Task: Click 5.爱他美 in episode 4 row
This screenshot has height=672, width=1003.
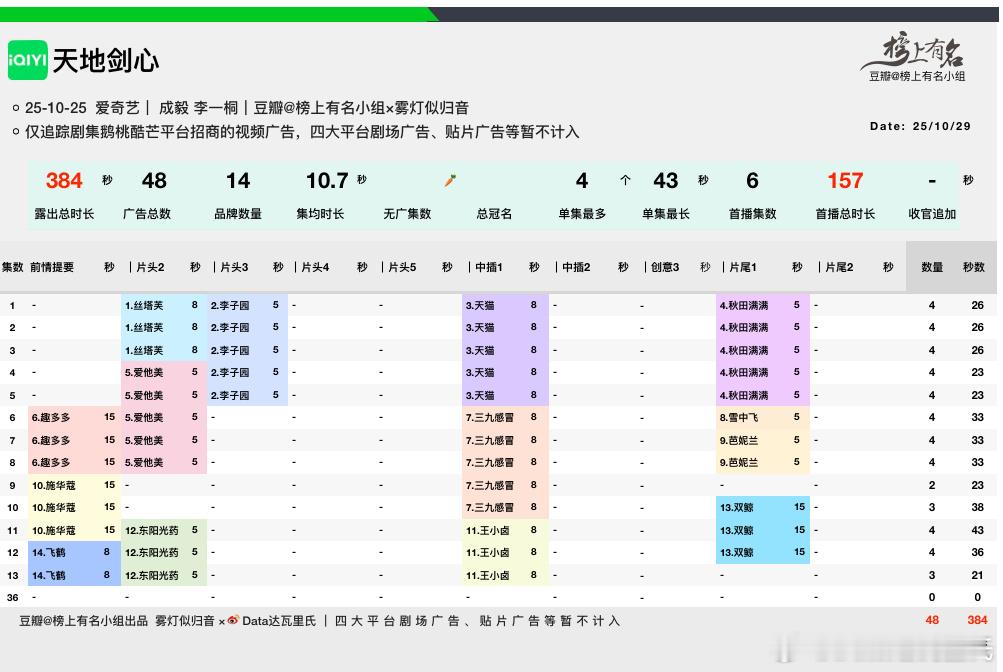Action: coord(144,372)
